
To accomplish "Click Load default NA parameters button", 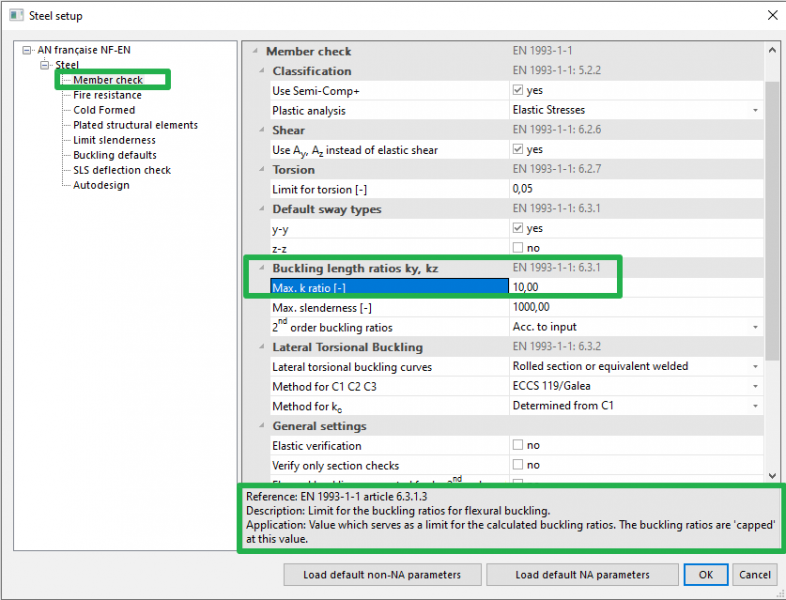I will click(582, 575).
